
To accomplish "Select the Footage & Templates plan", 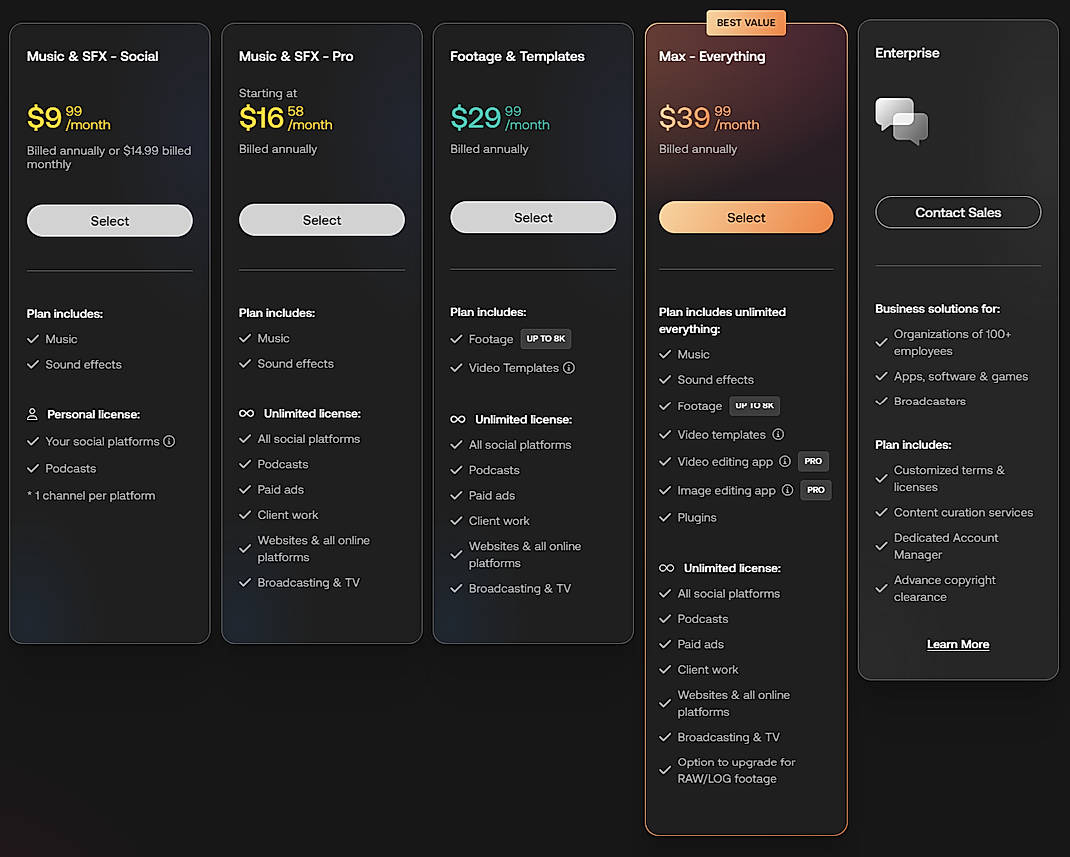I will pyautogui.click(x=533, y=217).
